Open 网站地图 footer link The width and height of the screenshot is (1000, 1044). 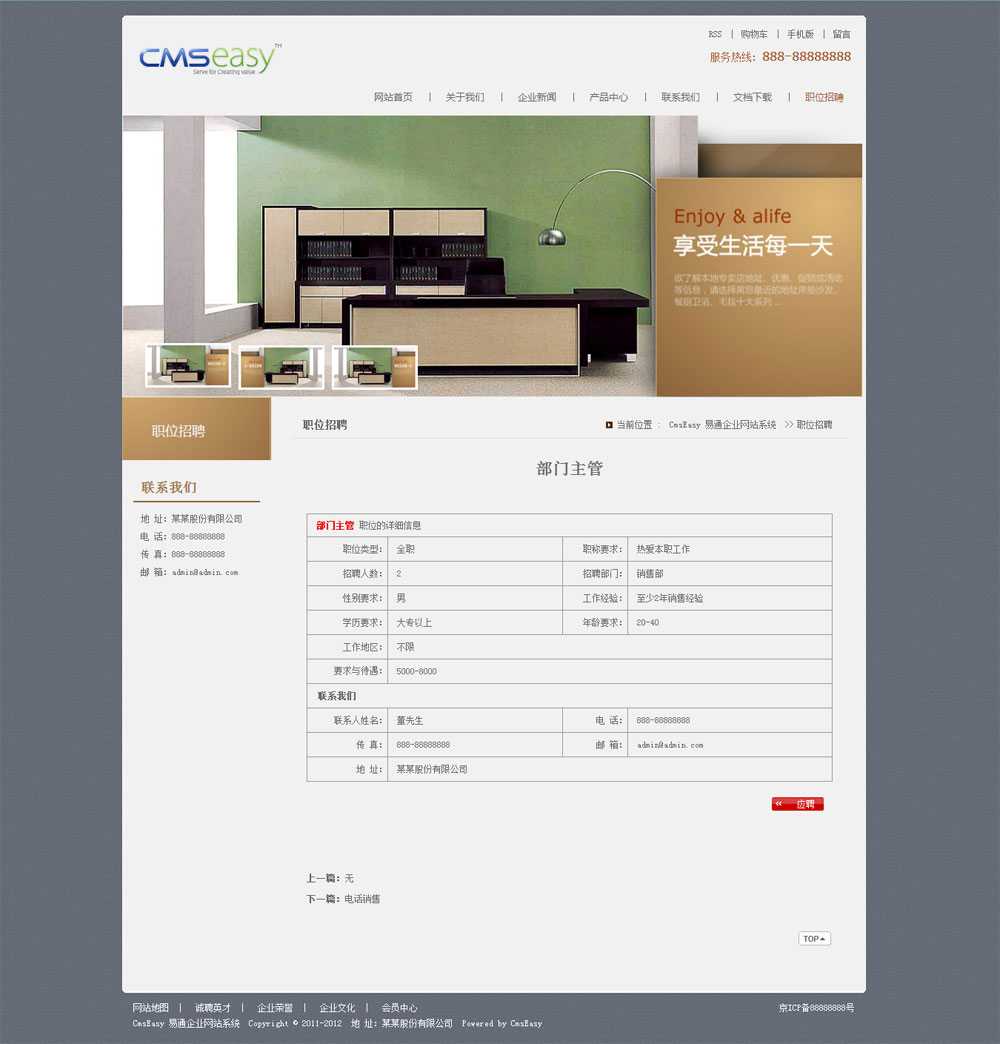pos(151,1007)
